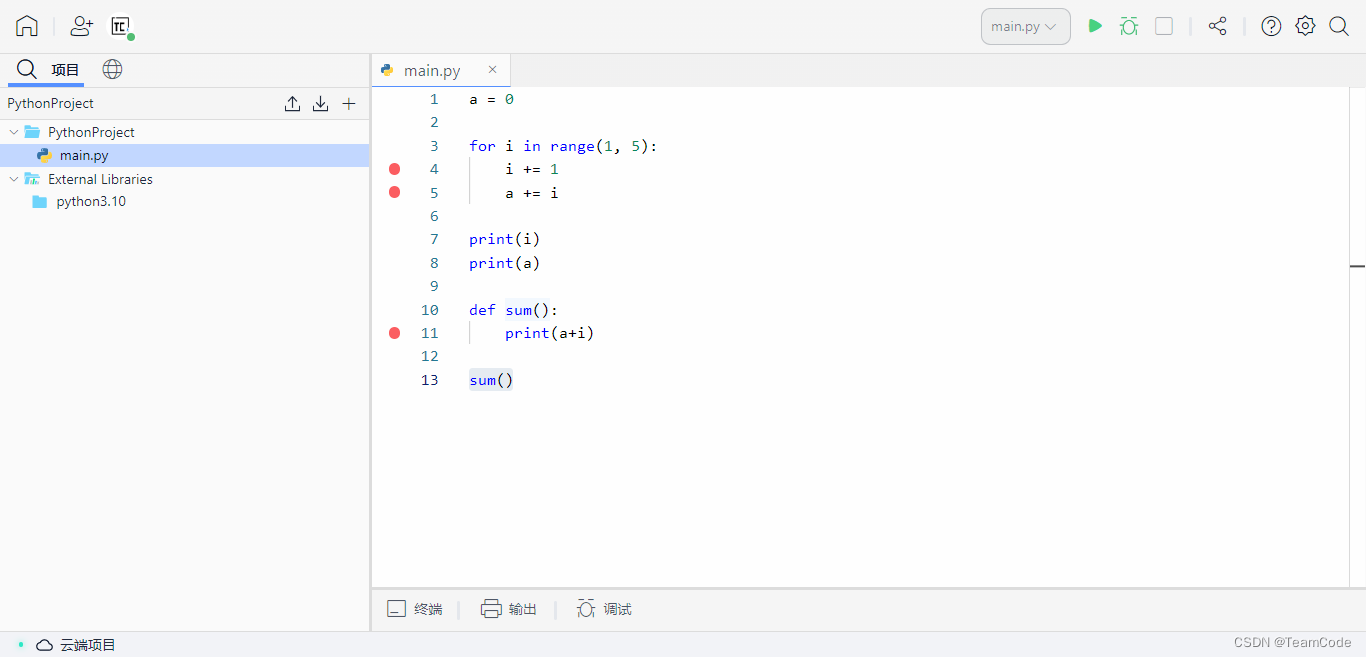Open top-right search magnifier
Image resolution: width=1366 pixels, height=657 pixels.
coord(1339,26)
